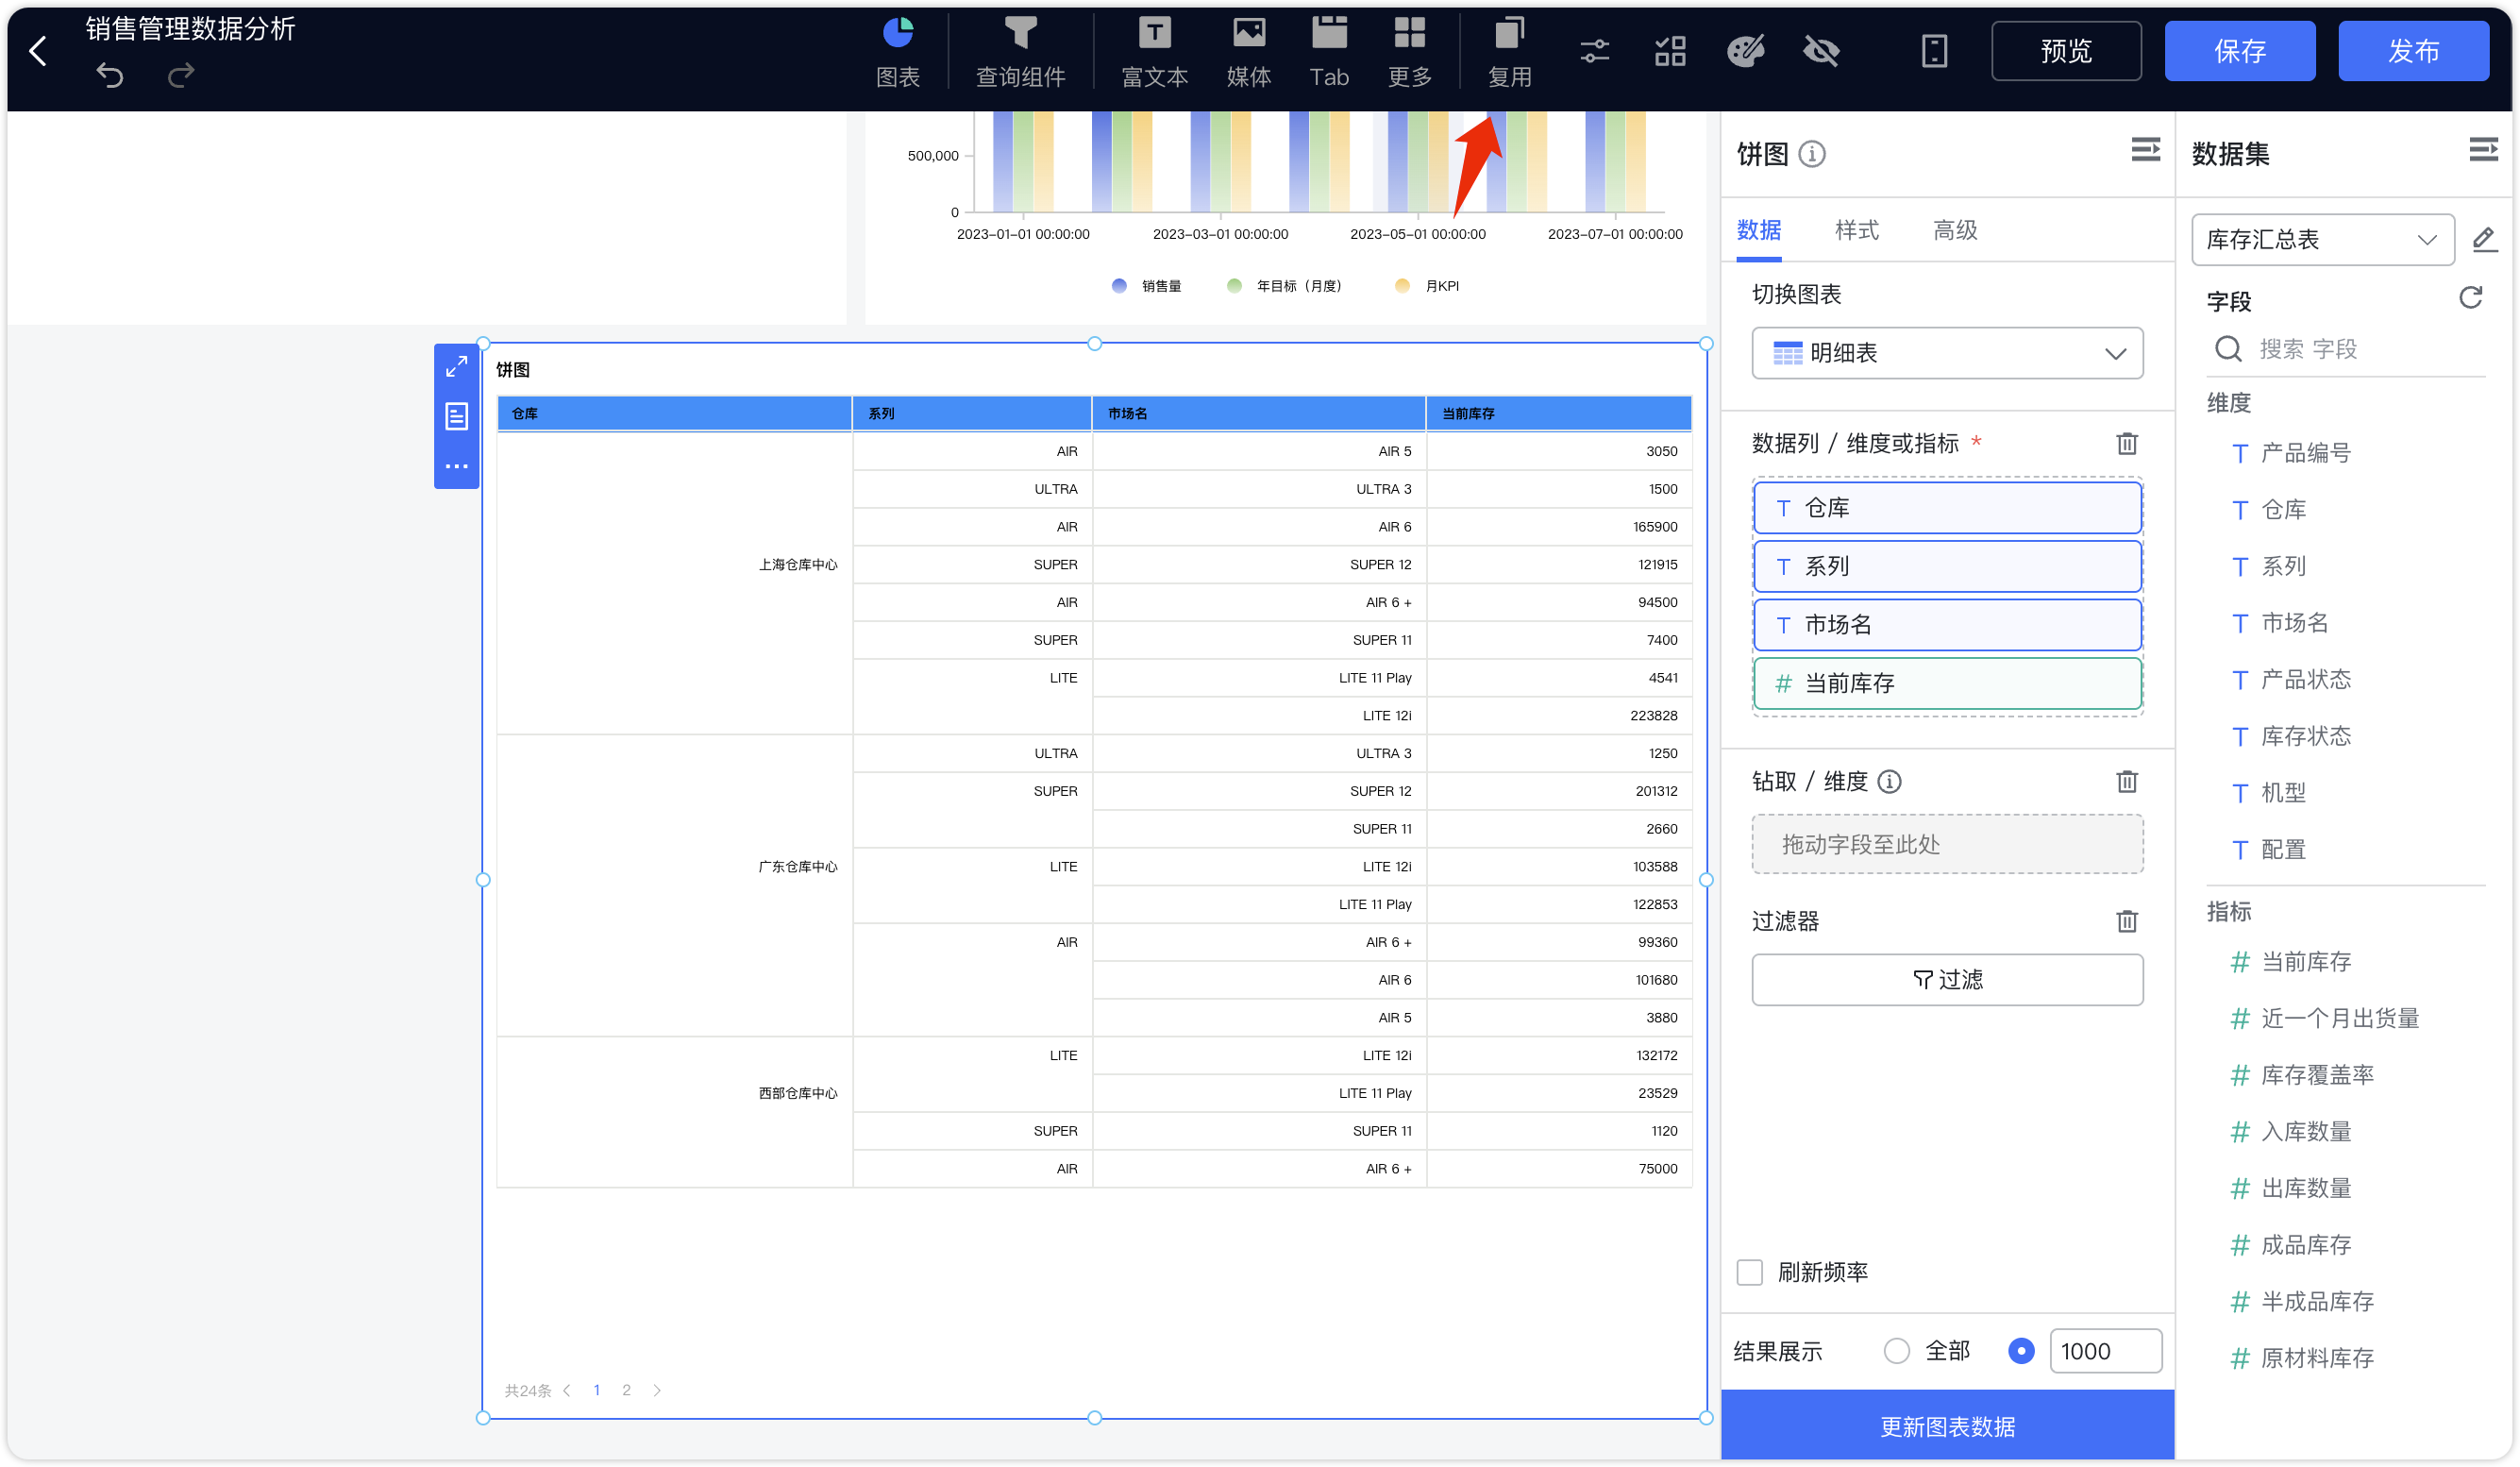The height and width of the screenshot is (1467, 2520).
Task: Redo the last action
Action: (x=181, y=75)
